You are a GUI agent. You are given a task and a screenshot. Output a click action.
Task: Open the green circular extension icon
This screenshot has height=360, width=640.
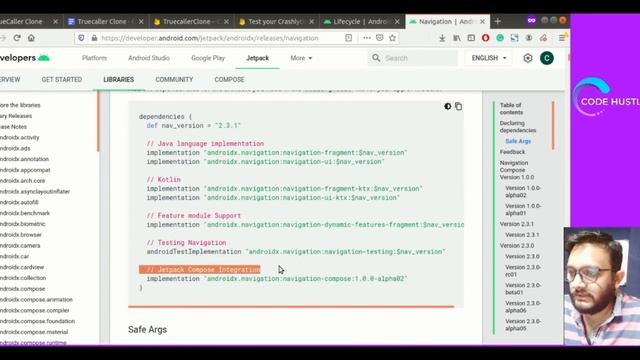(x=500, y=38)
